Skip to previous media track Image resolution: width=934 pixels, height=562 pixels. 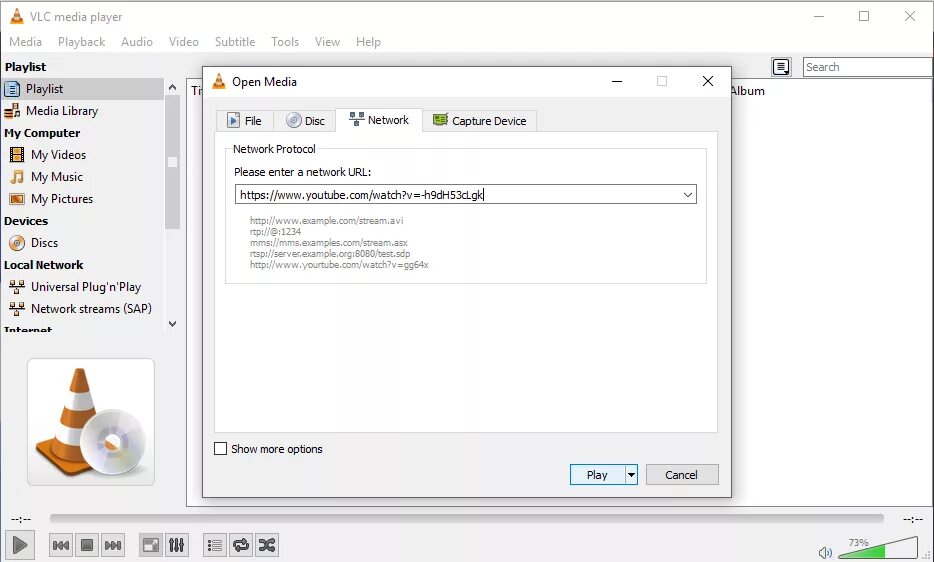61,545
